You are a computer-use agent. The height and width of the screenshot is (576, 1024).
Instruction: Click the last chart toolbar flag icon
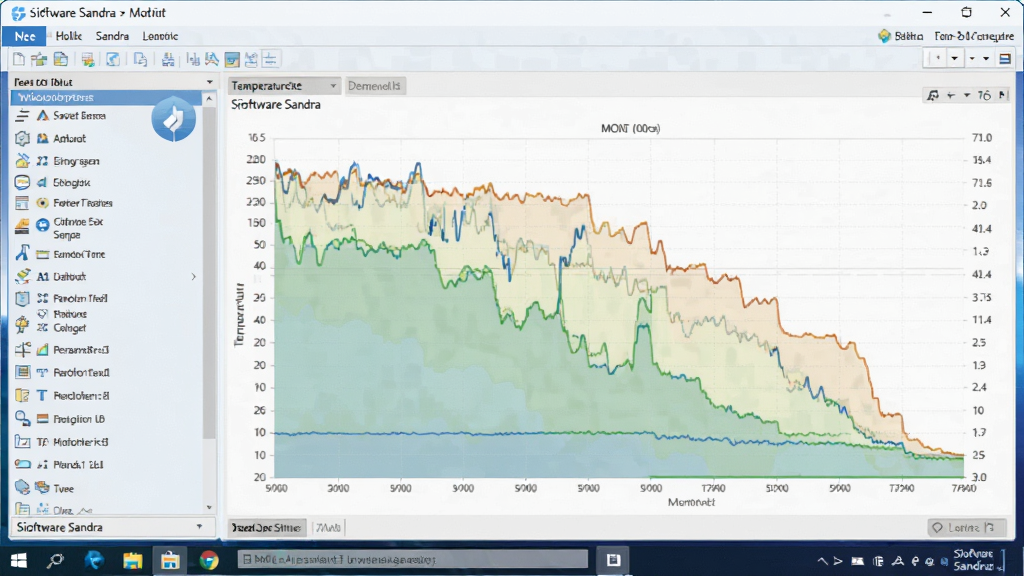(x=1004, y=95)
